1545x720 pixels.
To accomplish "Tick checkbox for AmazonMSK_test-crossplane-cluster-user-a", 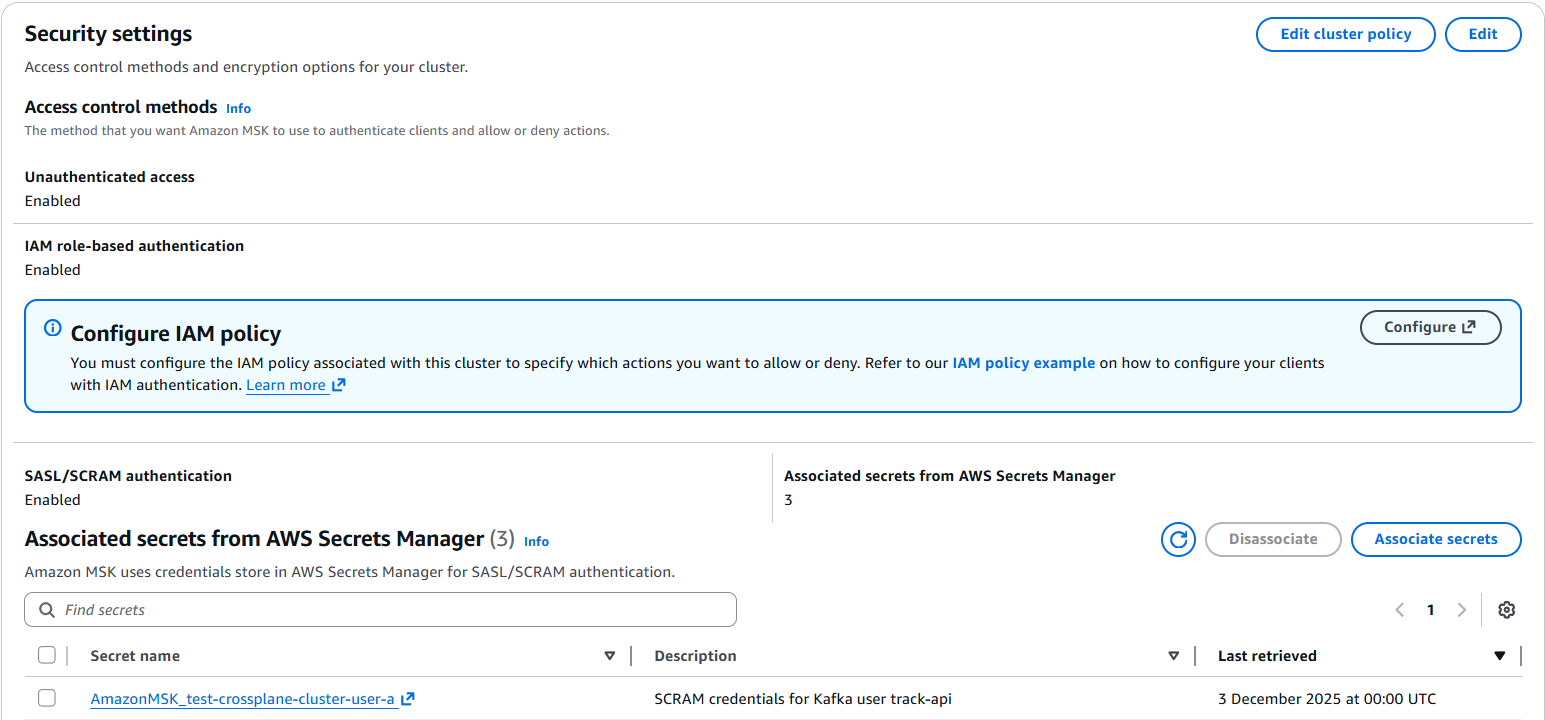I will click(x=47, y=699).
